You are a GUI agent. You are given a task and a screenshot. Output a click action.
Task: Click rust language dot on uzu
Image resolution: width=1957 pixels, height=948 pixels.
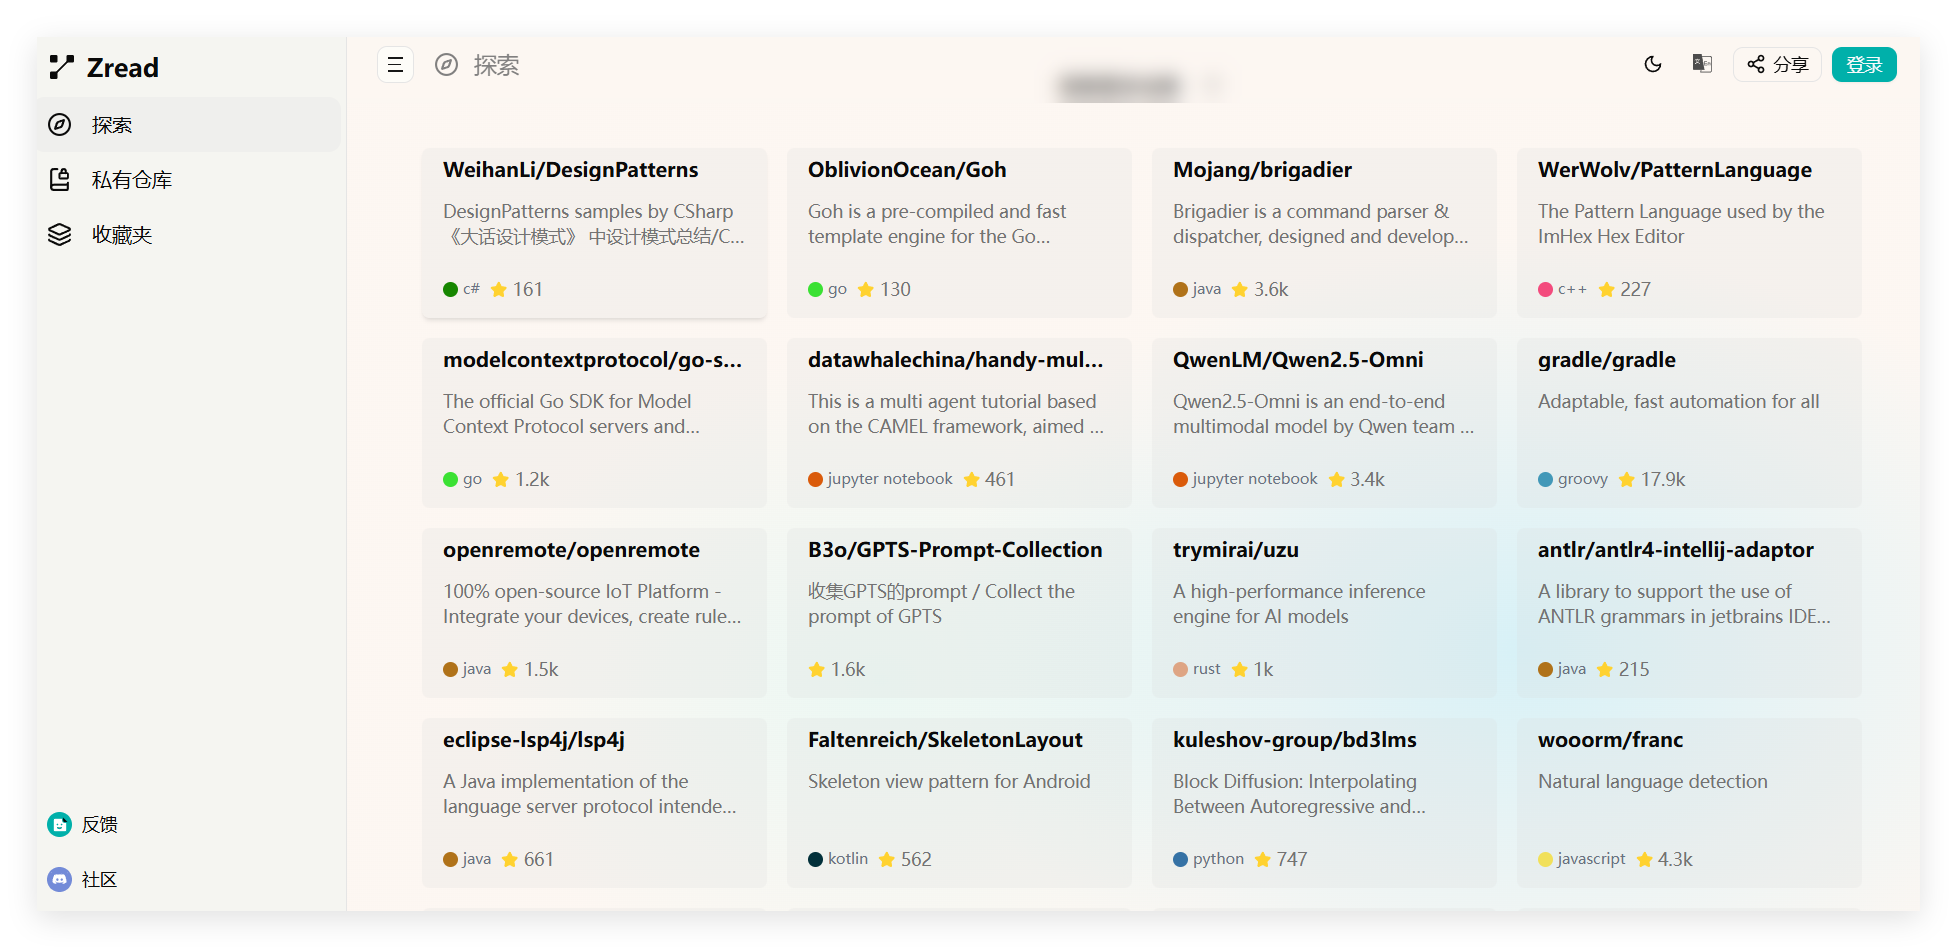point(1180,669)
